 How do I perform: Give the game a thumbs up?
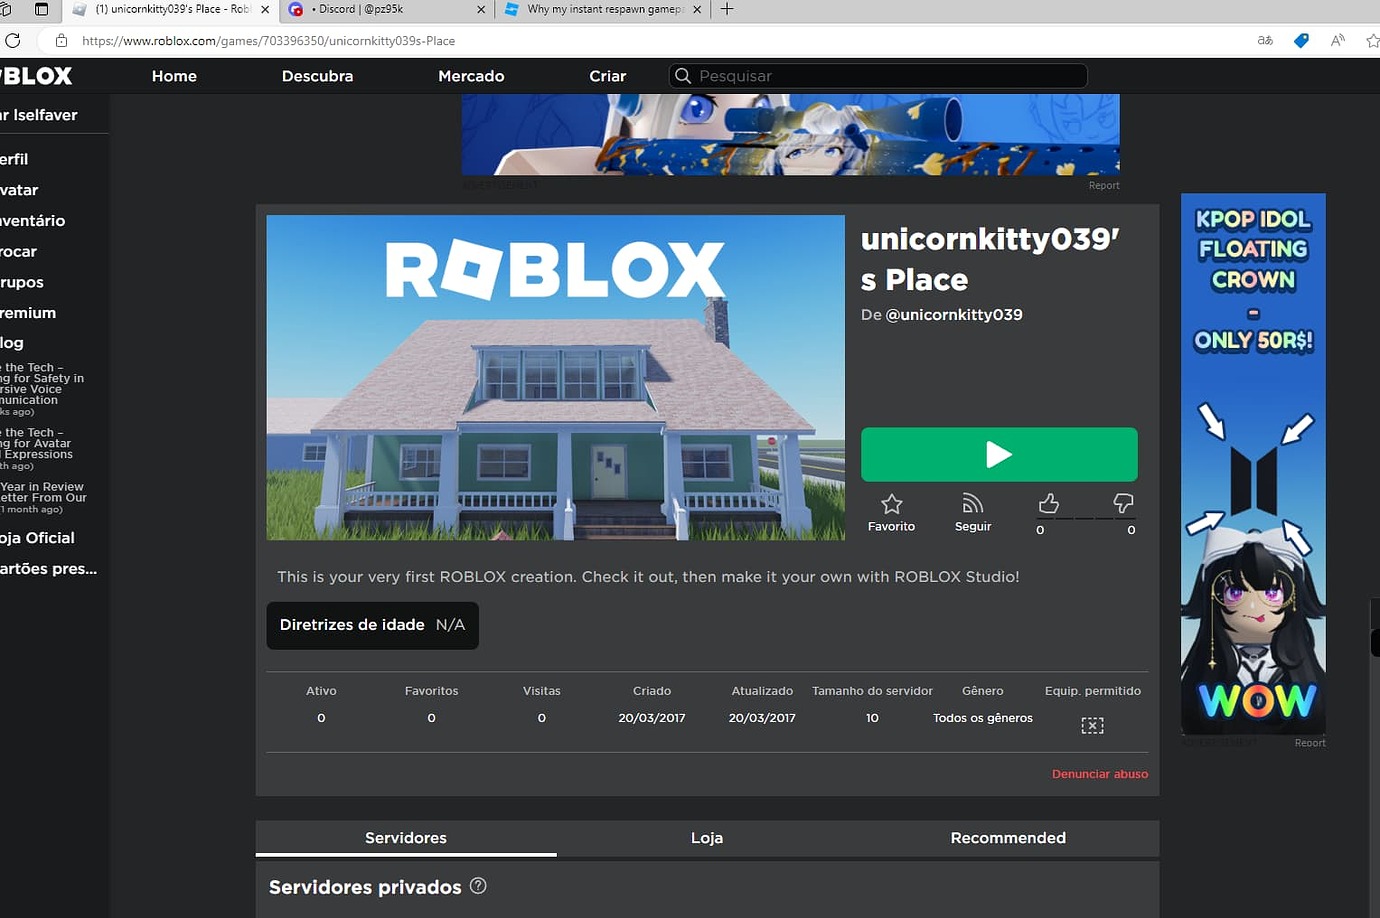coord(1048,503)
